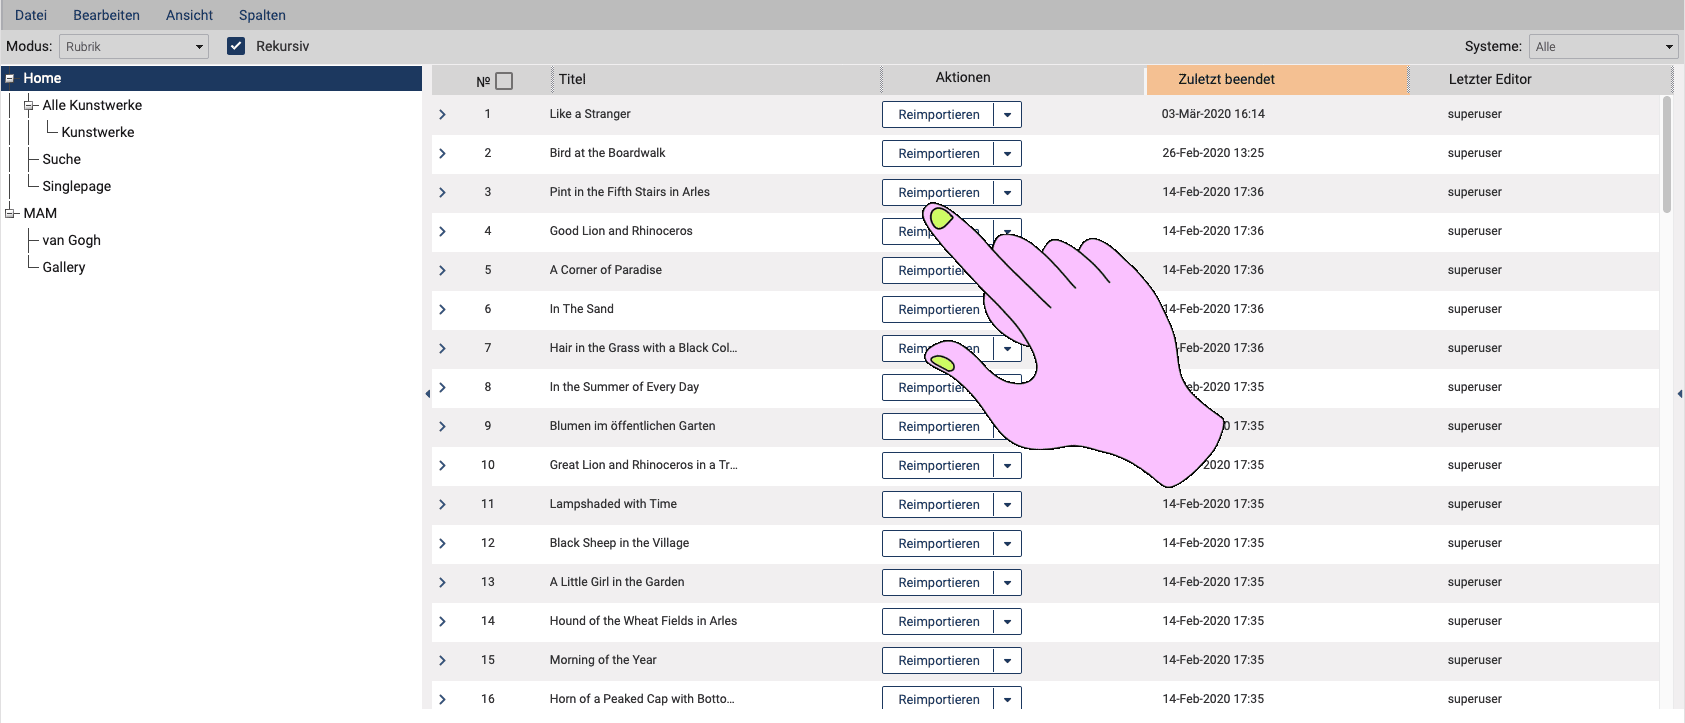The height and width of the screenshot is (723, 1685).
Task: Select van Gogh in the tree
Action: click(72, 240)
